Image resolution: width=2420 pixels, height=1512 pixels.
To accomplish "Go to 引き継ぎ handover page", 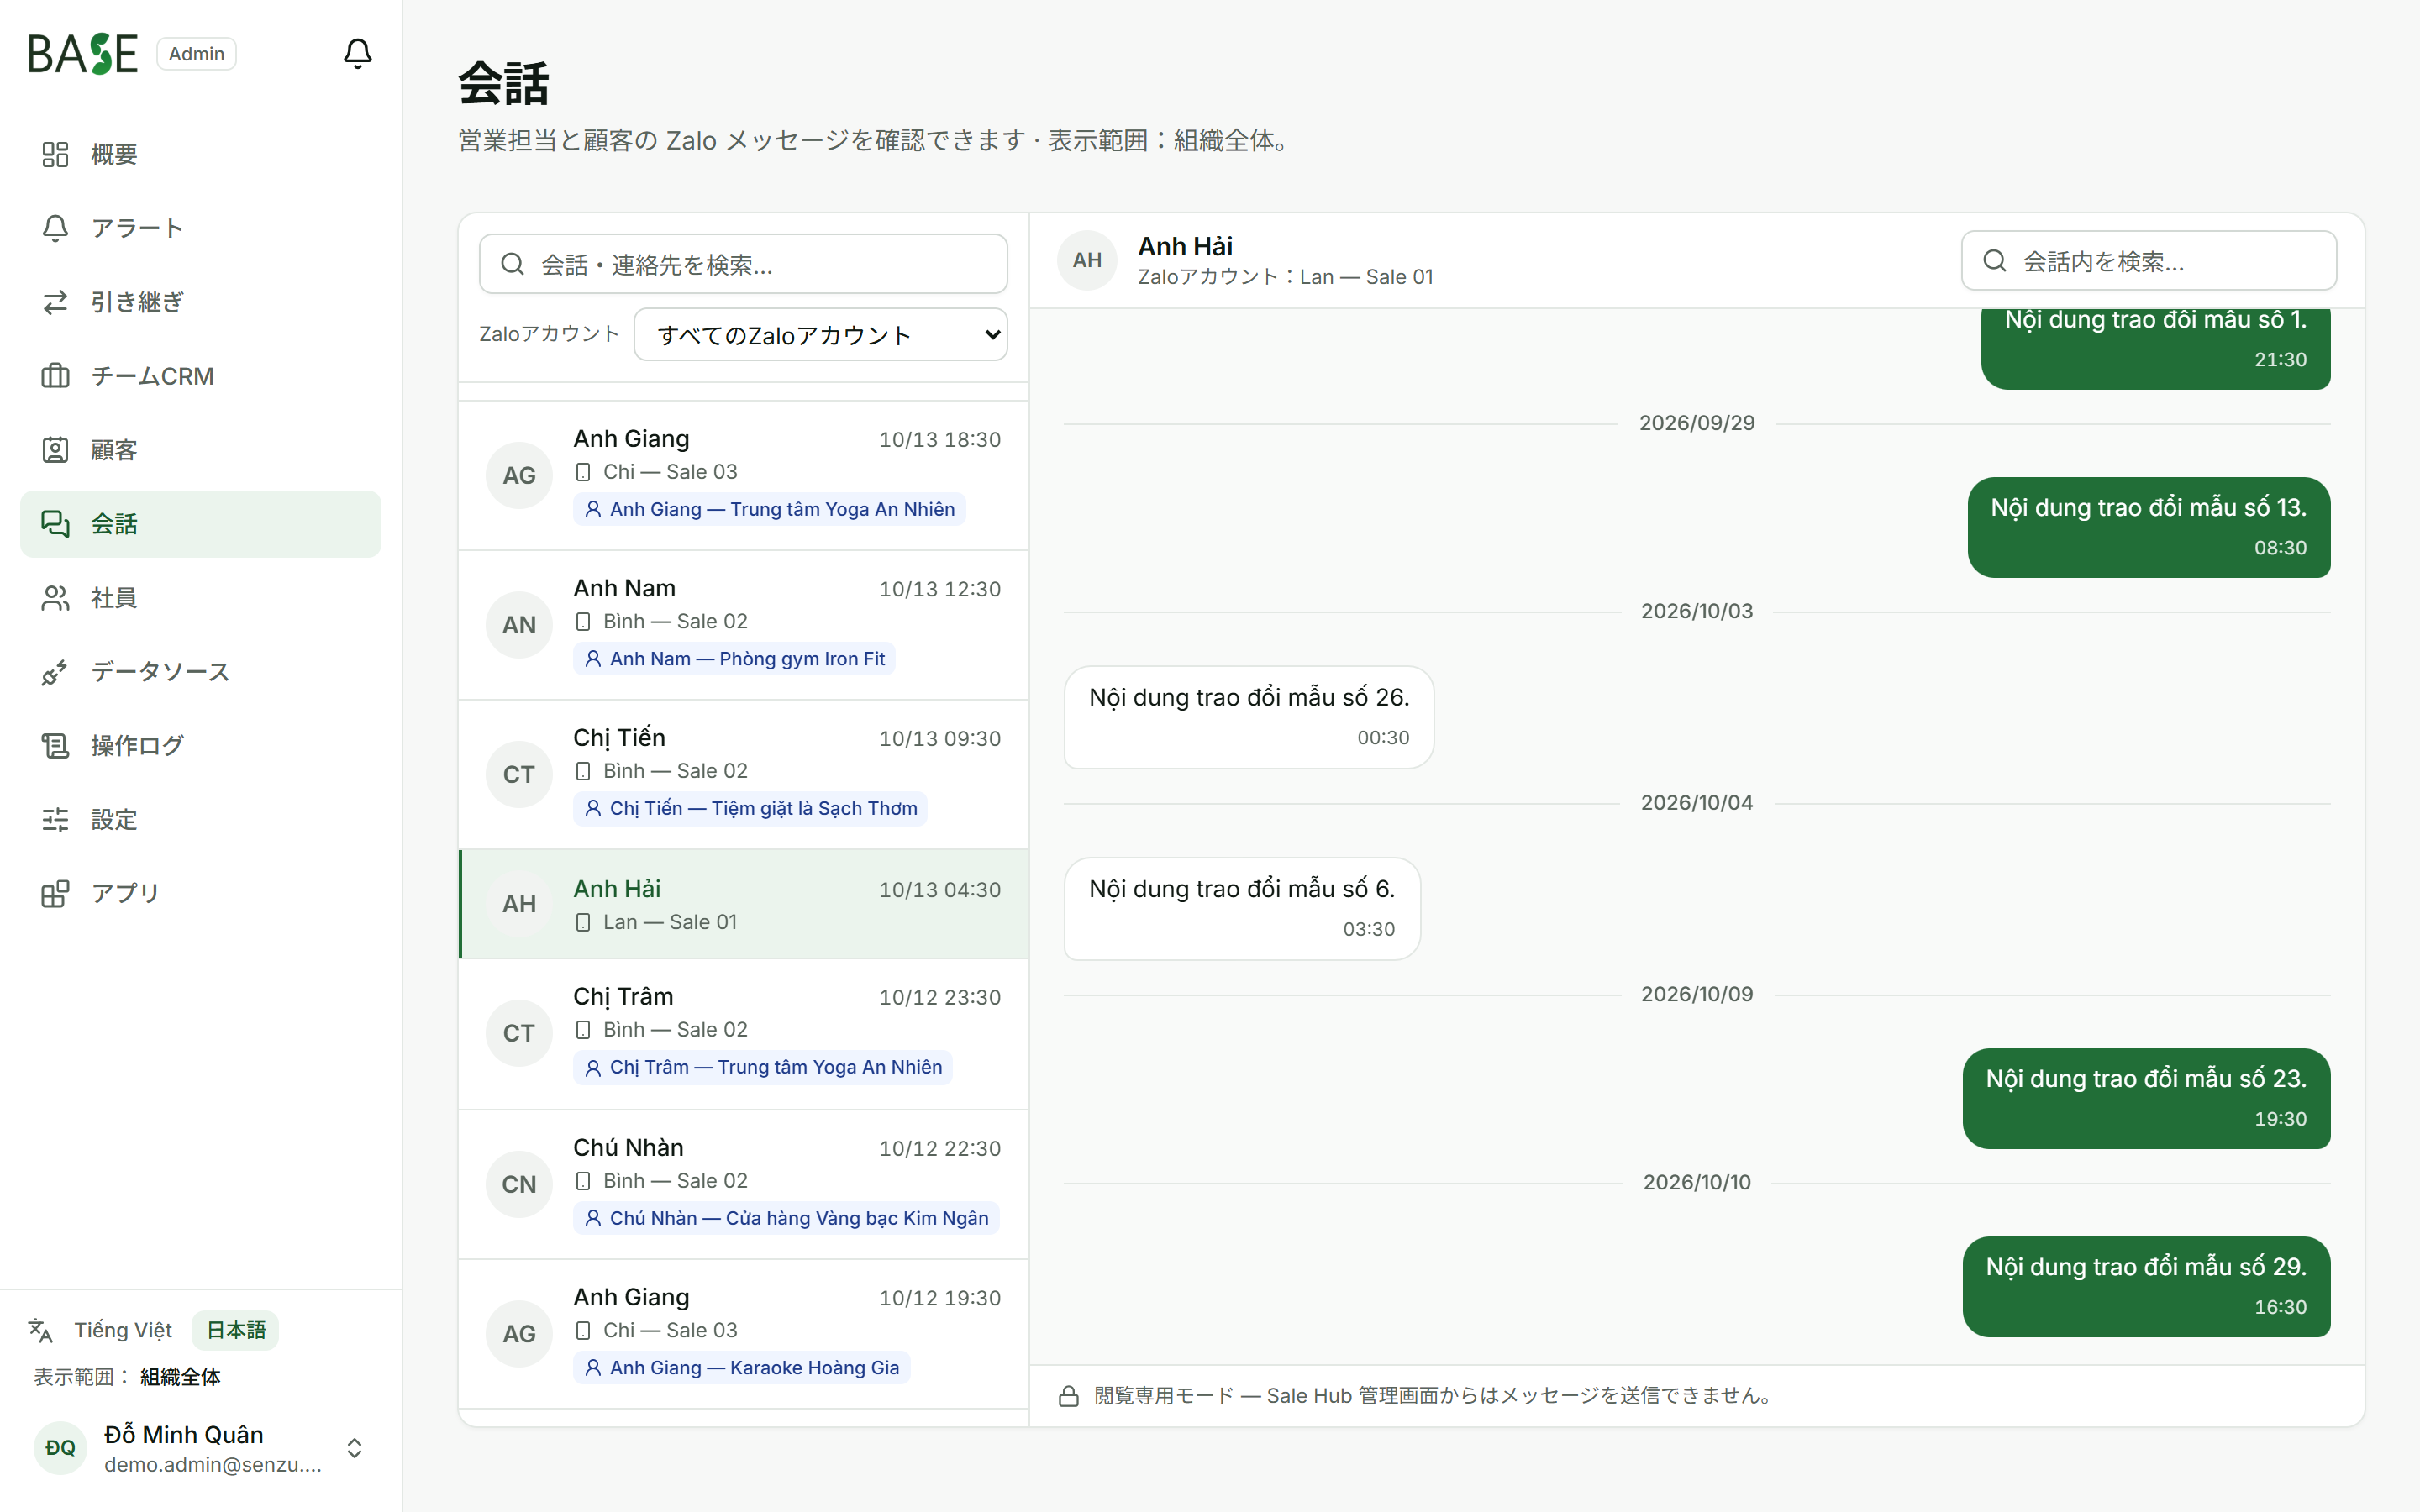I will click(x=200, y=302).
